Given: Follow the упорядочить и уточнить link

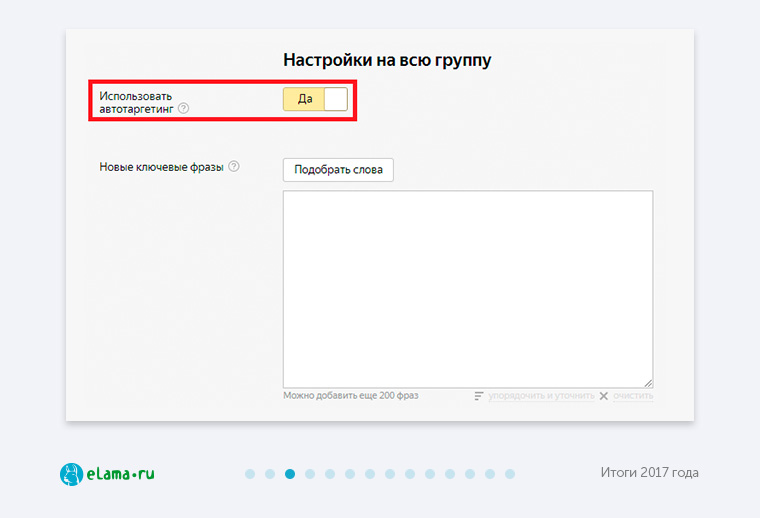Looking at the screenshot, I should (x=540, y=396).
